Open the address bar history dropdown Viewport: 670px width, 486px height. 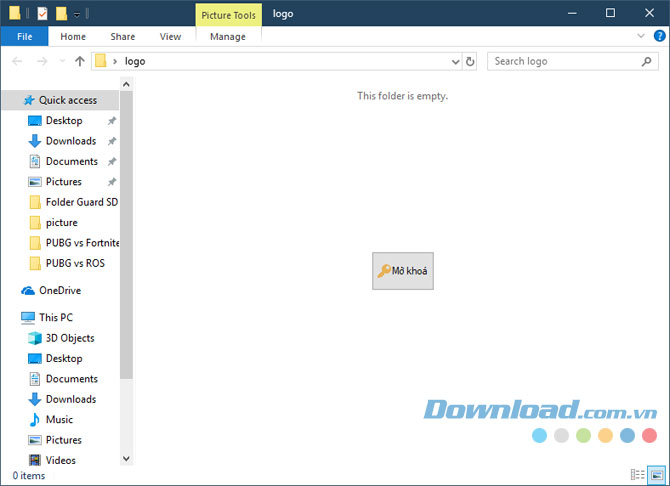pos(455,61)
